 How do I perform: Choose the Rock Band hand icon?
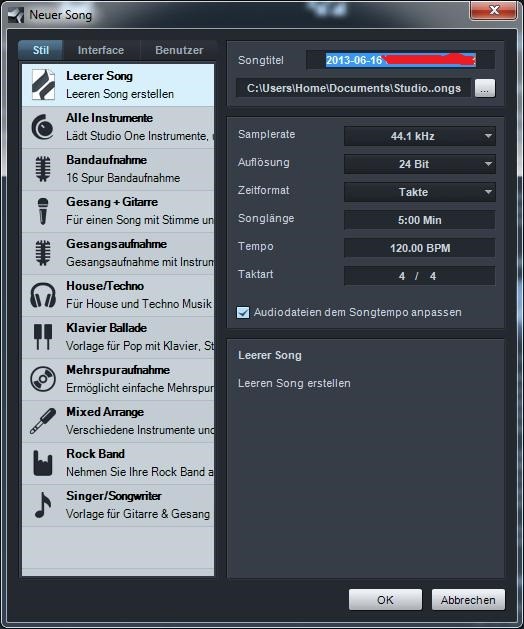[x=43, y=463]
